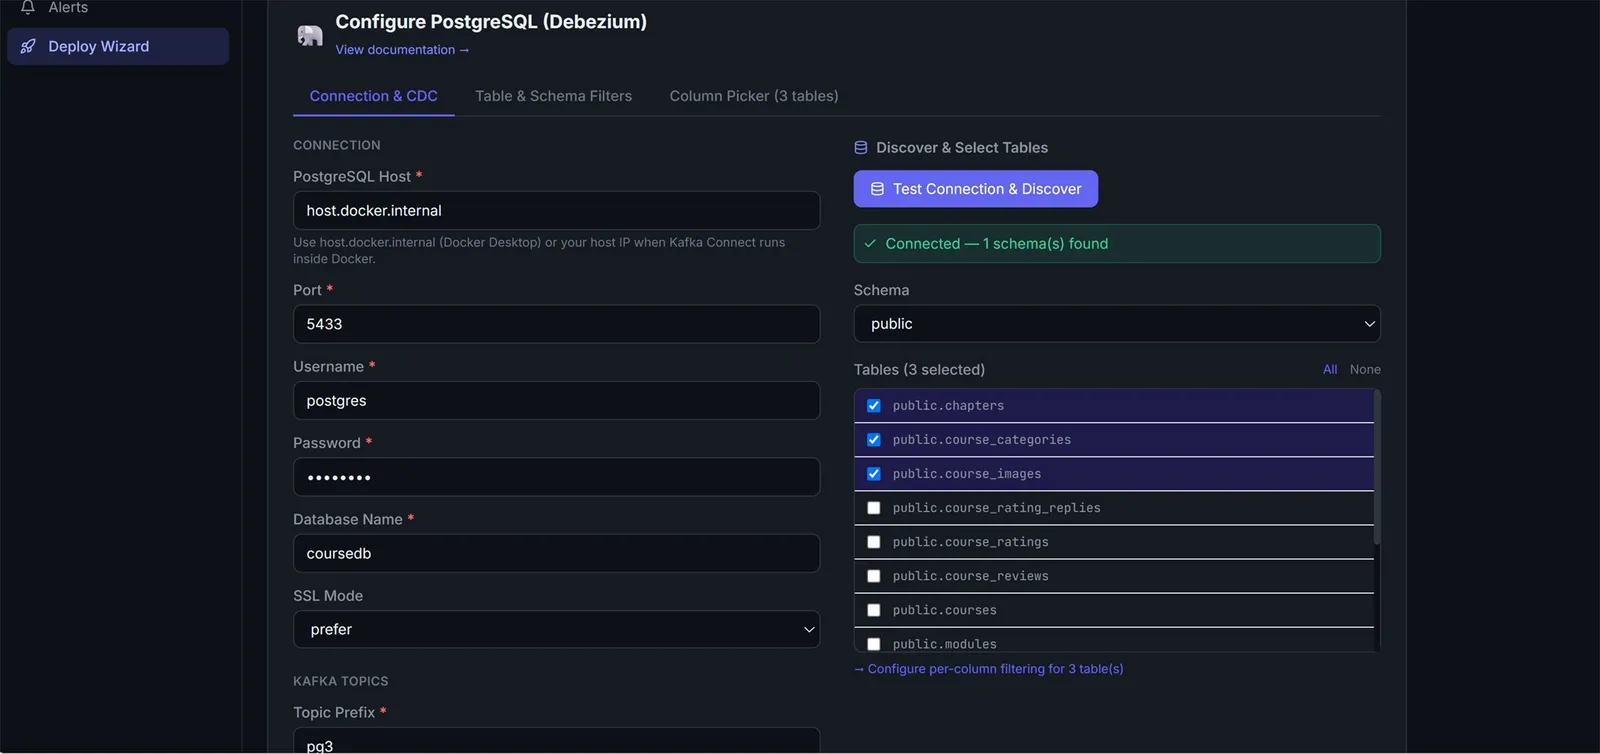The width and height of the screenshot is (1600, 754).
Task: Click None to deselect all tables
Action: 1365,370
